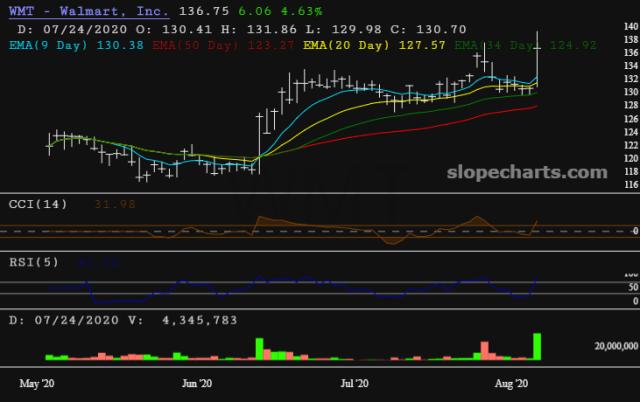The image size is (640, 402).
Task: Select the volume axis label 20,000,000
Action: click(616, 346)
